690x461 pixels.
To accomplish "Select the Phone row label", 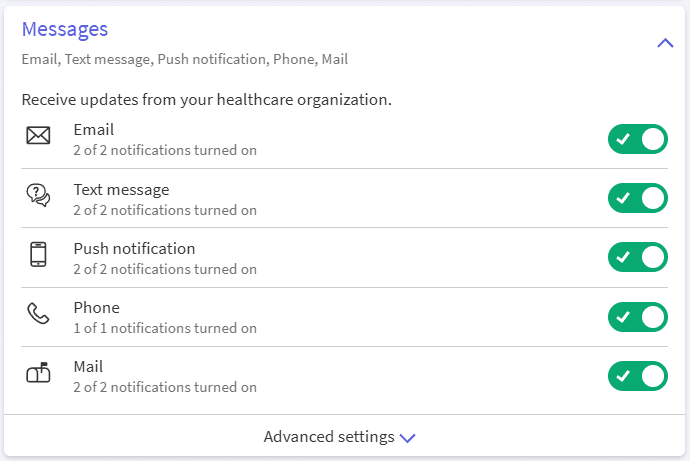I will point(96,308).
